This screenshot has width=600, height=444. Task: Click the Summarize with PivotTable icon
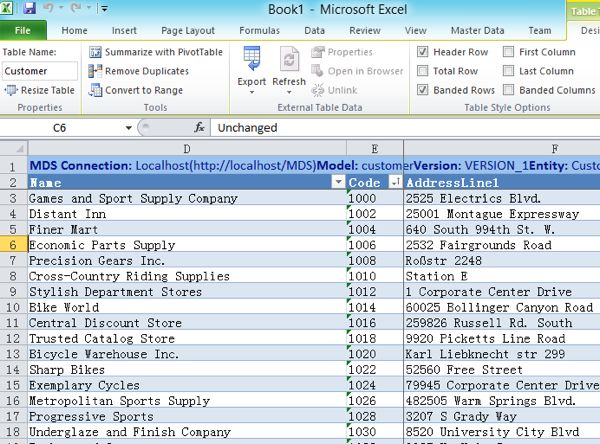pyautogui.click(x=95, y=52)
